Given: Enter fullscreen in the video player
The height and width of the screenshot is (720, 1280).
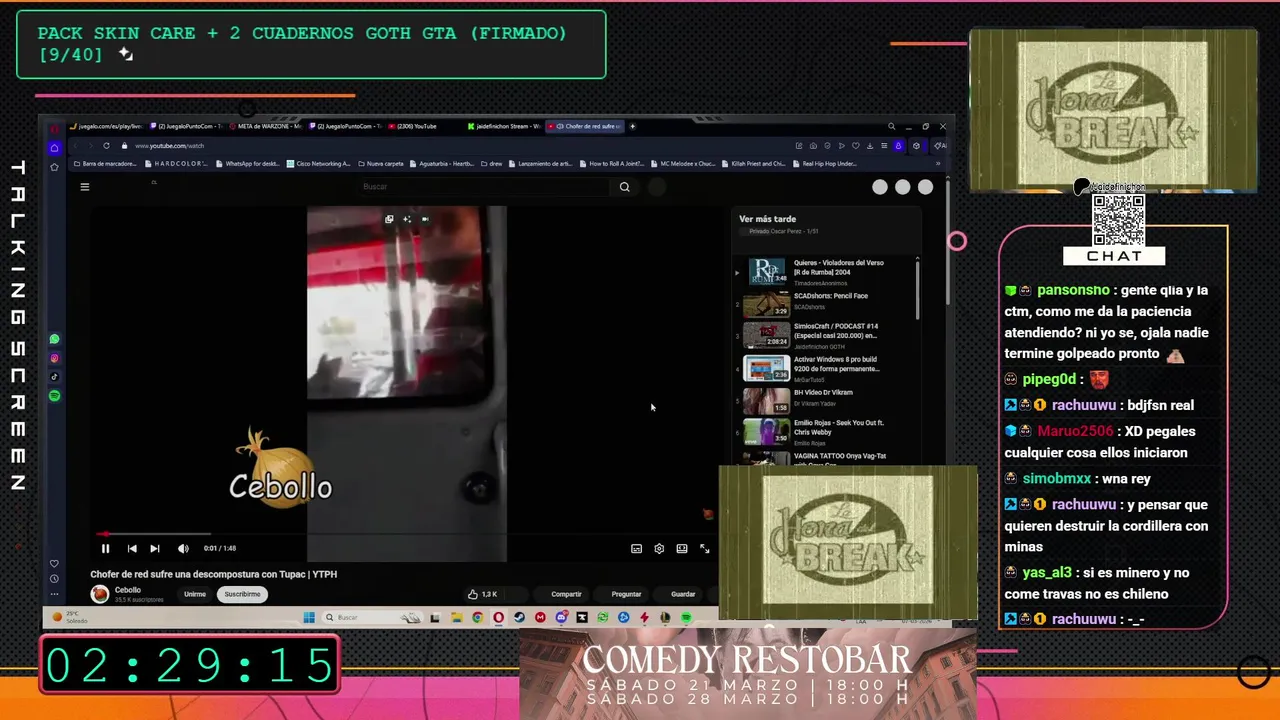Looking at the screenshot, I should pos(705,548).
